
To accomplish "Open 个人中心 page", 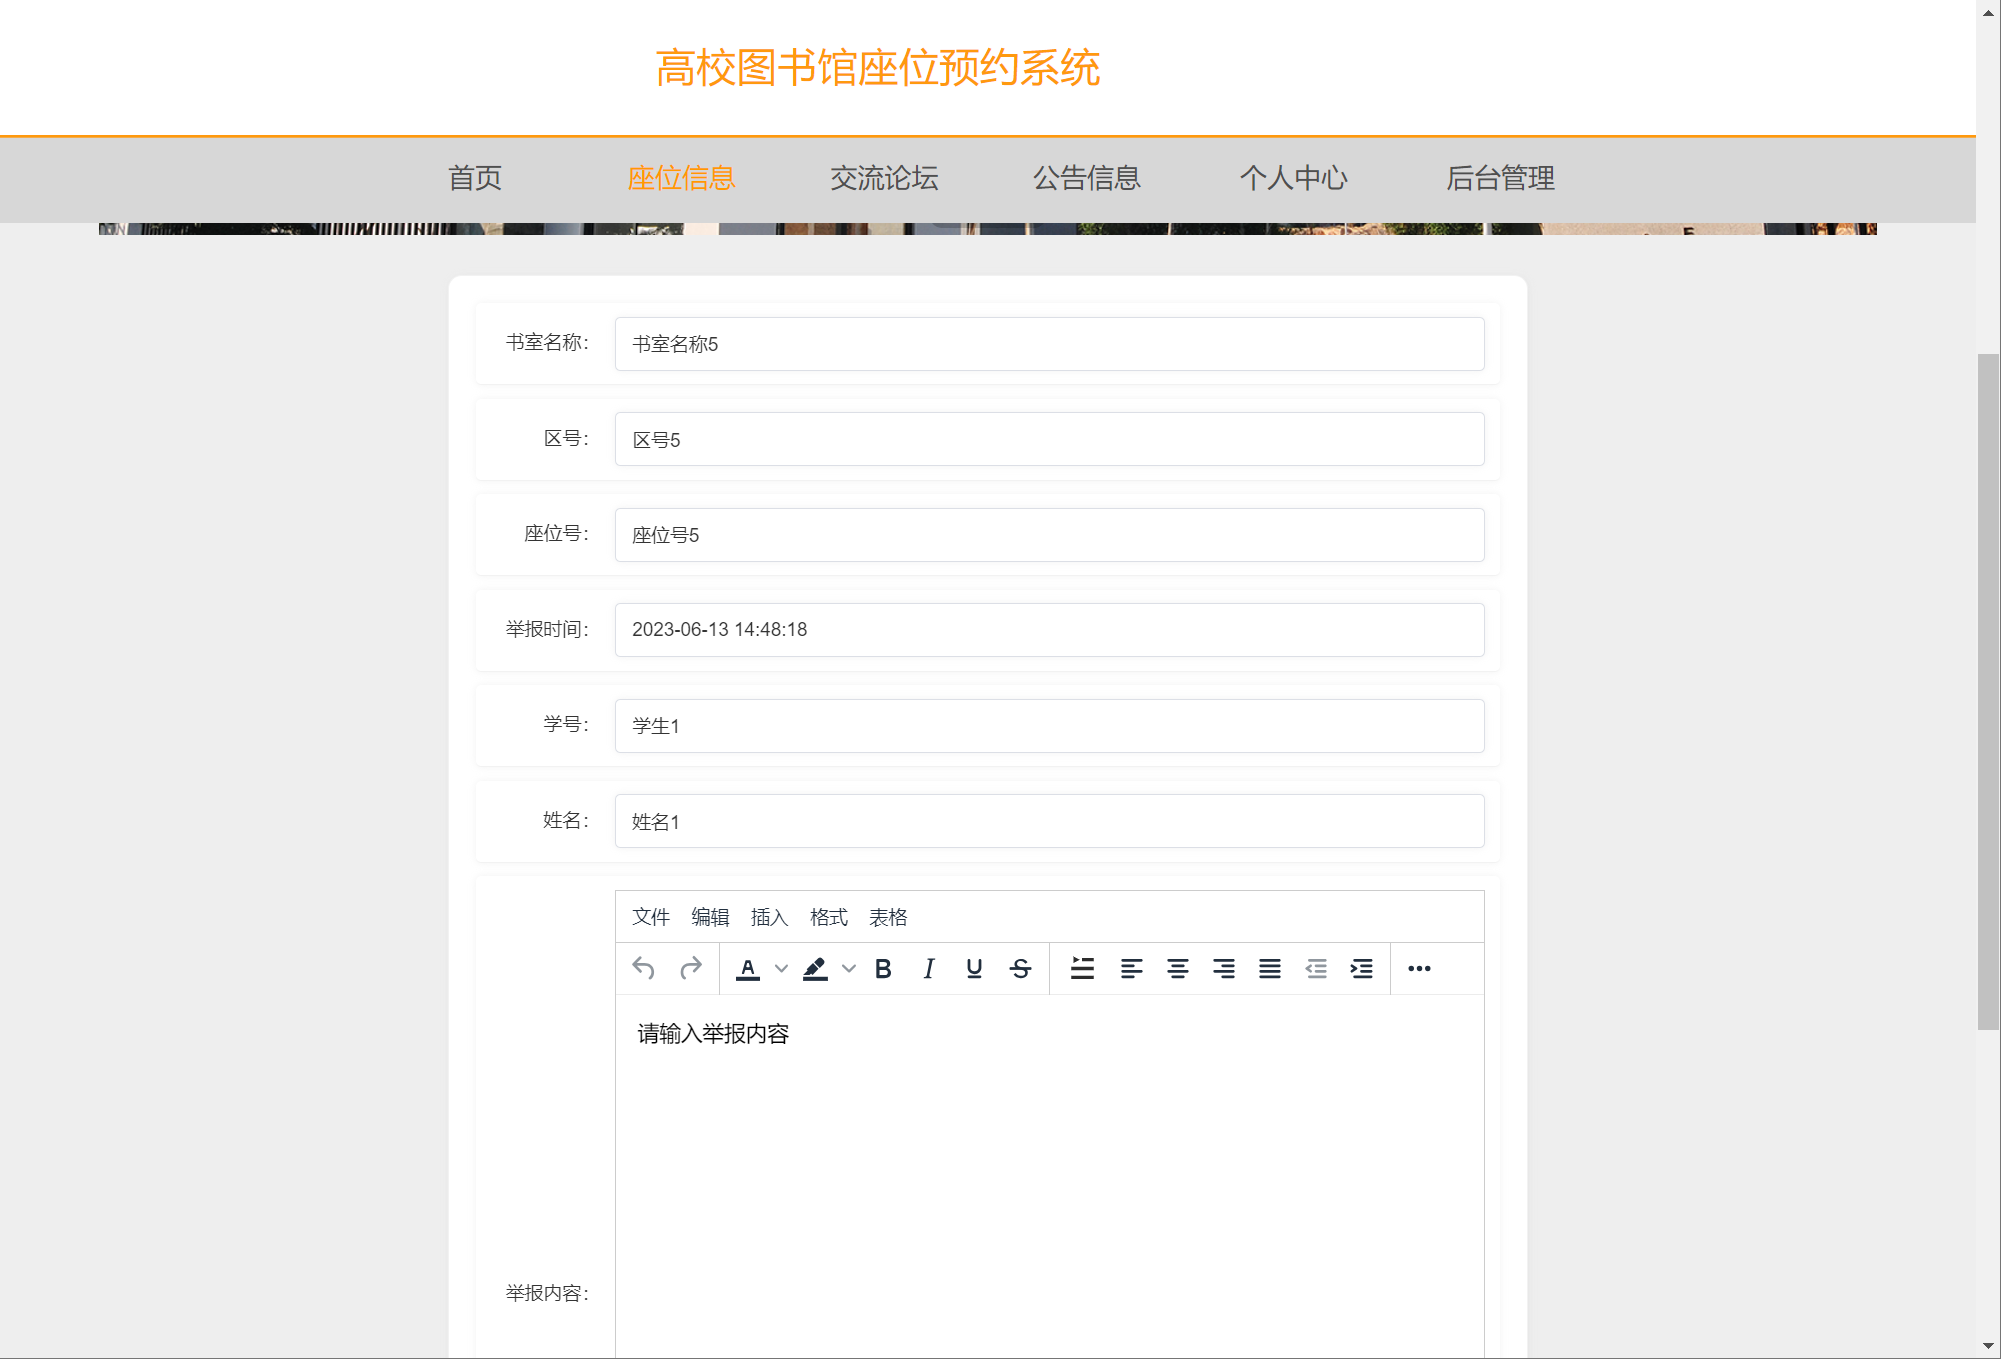I will pyautogui.click(x=1293, y=178).
